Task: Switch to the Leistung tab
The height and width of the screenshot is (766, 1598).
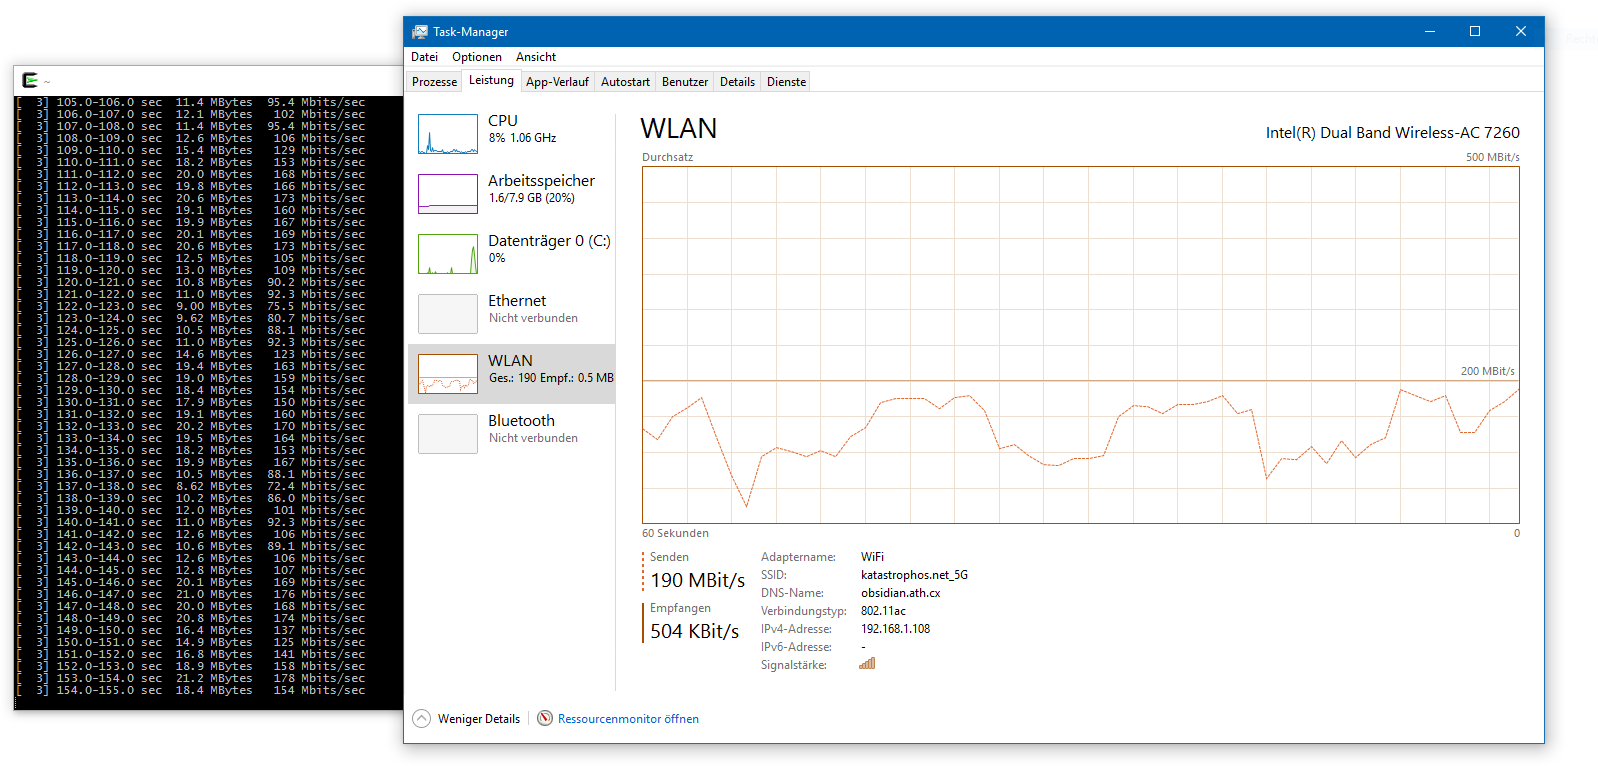Action: point(491,80)
